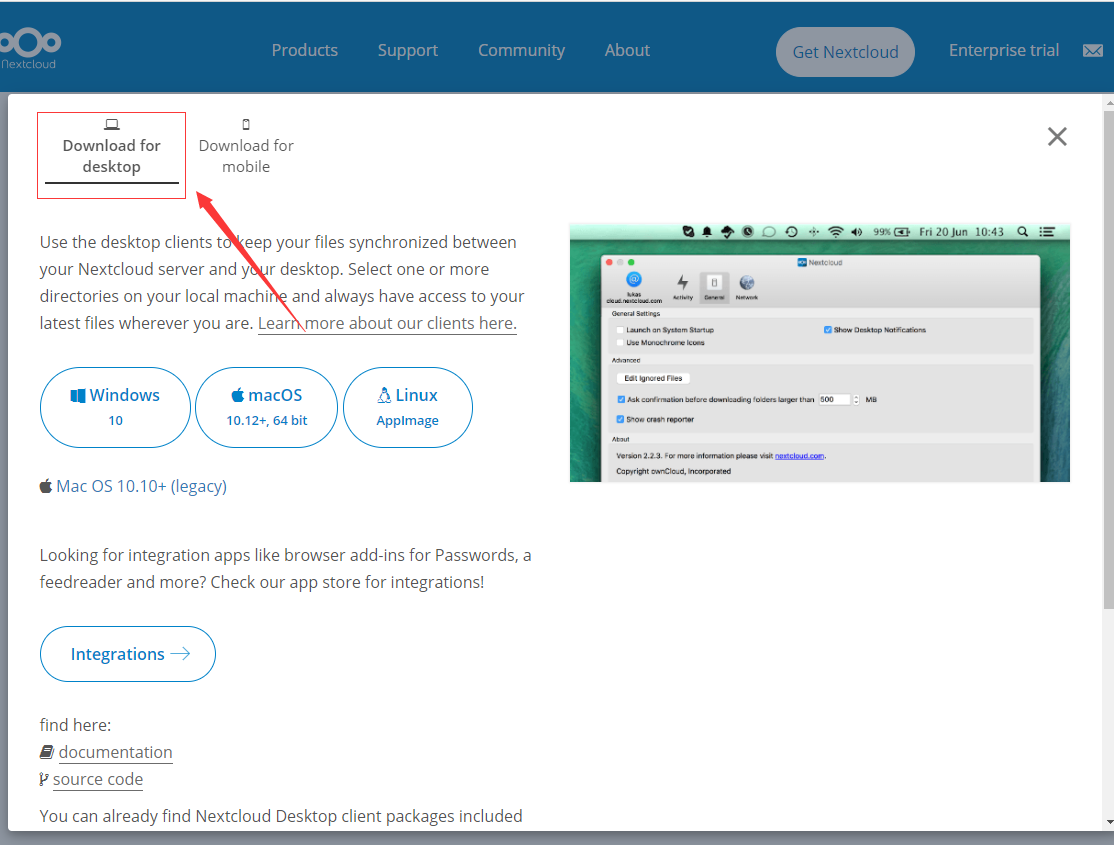Click the branch icon beside source code
Image resolution: width=1114 pixels, height=845 pixels.
coord(44,780)
